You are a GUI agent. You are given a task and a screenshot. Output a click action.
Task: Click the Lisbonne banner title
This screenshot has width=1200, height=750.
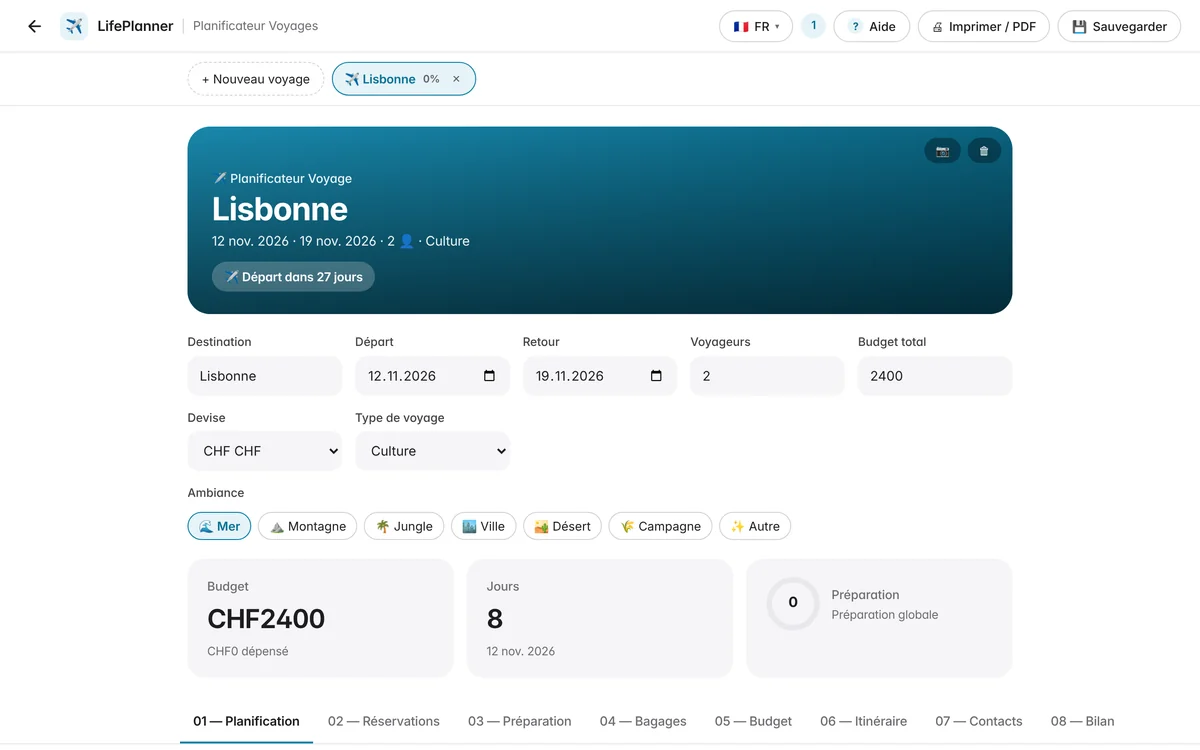280,209
